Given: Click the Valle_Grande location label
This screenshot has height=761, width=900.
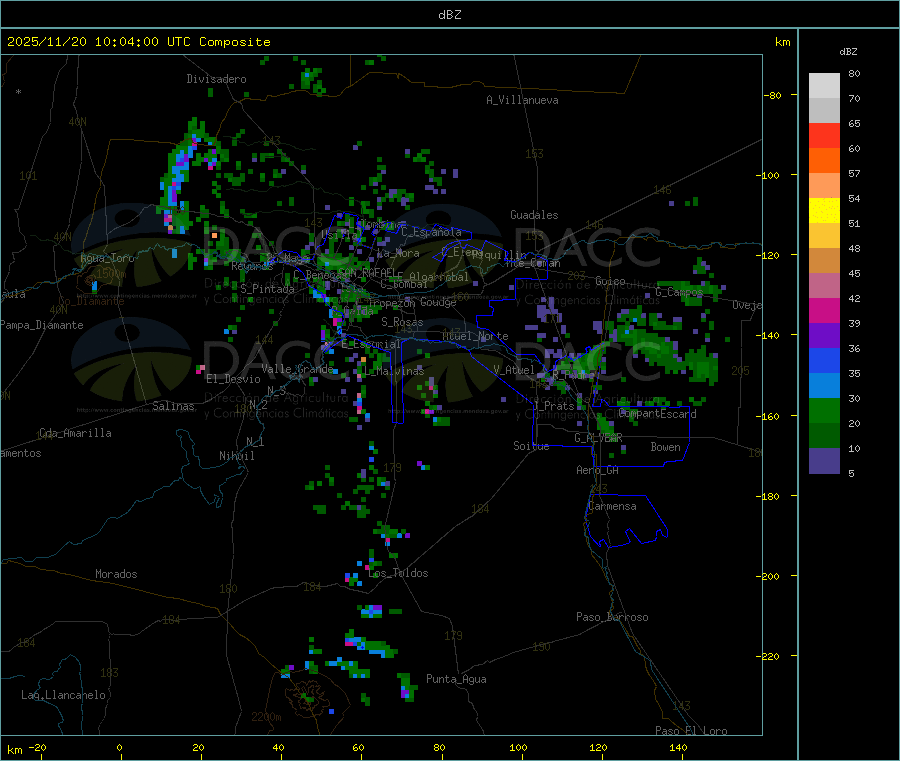Looking at the screenshot, I should (x=297, y=369).
